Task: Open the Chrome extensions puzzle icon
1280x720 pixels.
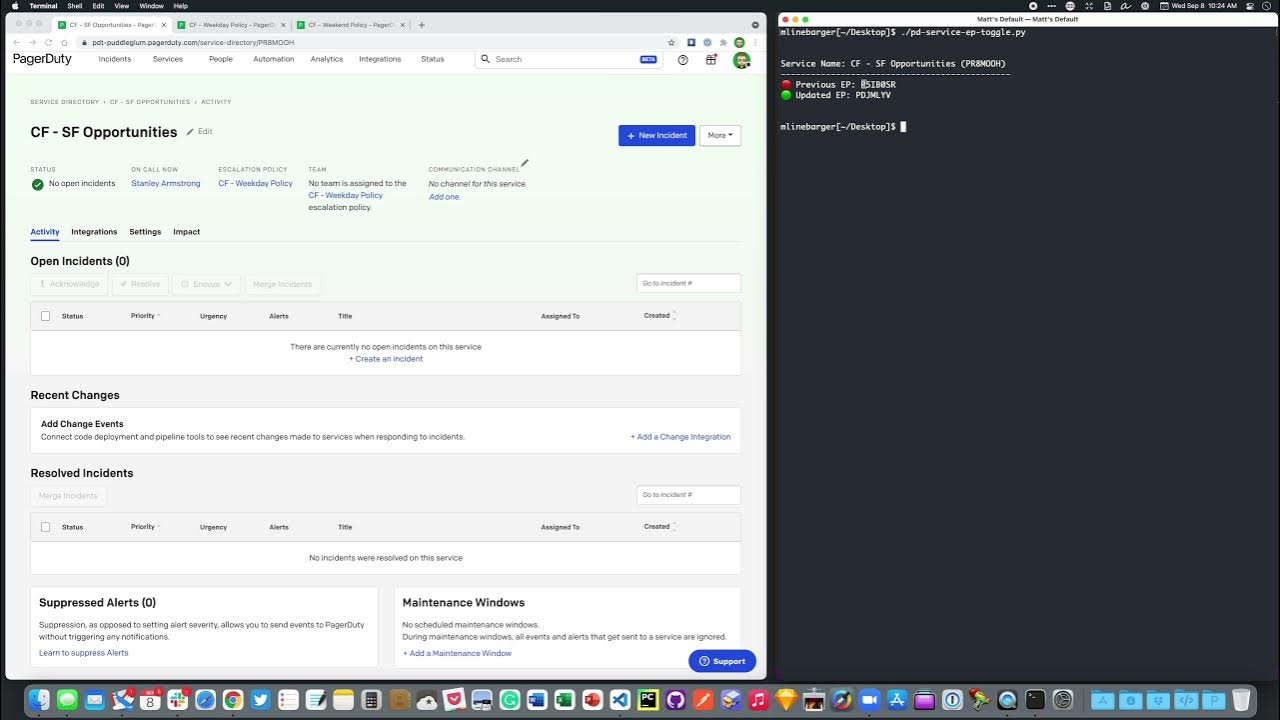Action: pyautogui.click(x=723, y=43)
